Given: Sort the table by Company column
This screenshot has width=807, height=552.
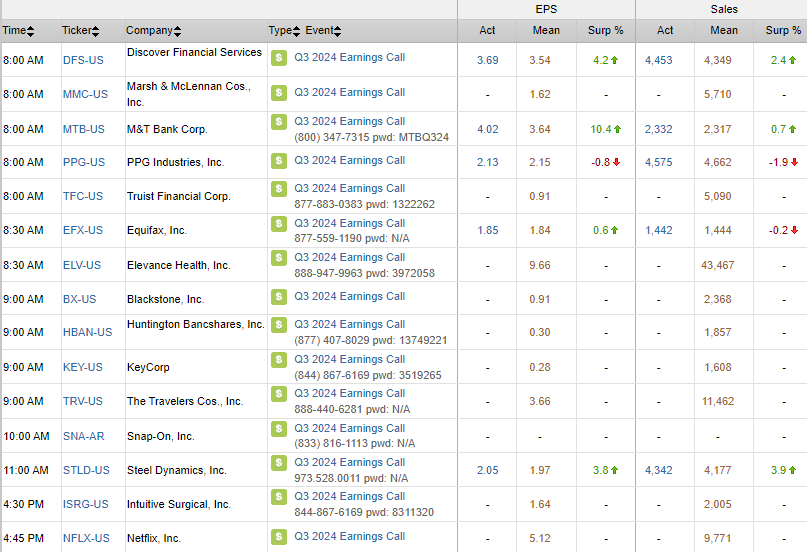Looking at the screenshot, I should 153,30.
